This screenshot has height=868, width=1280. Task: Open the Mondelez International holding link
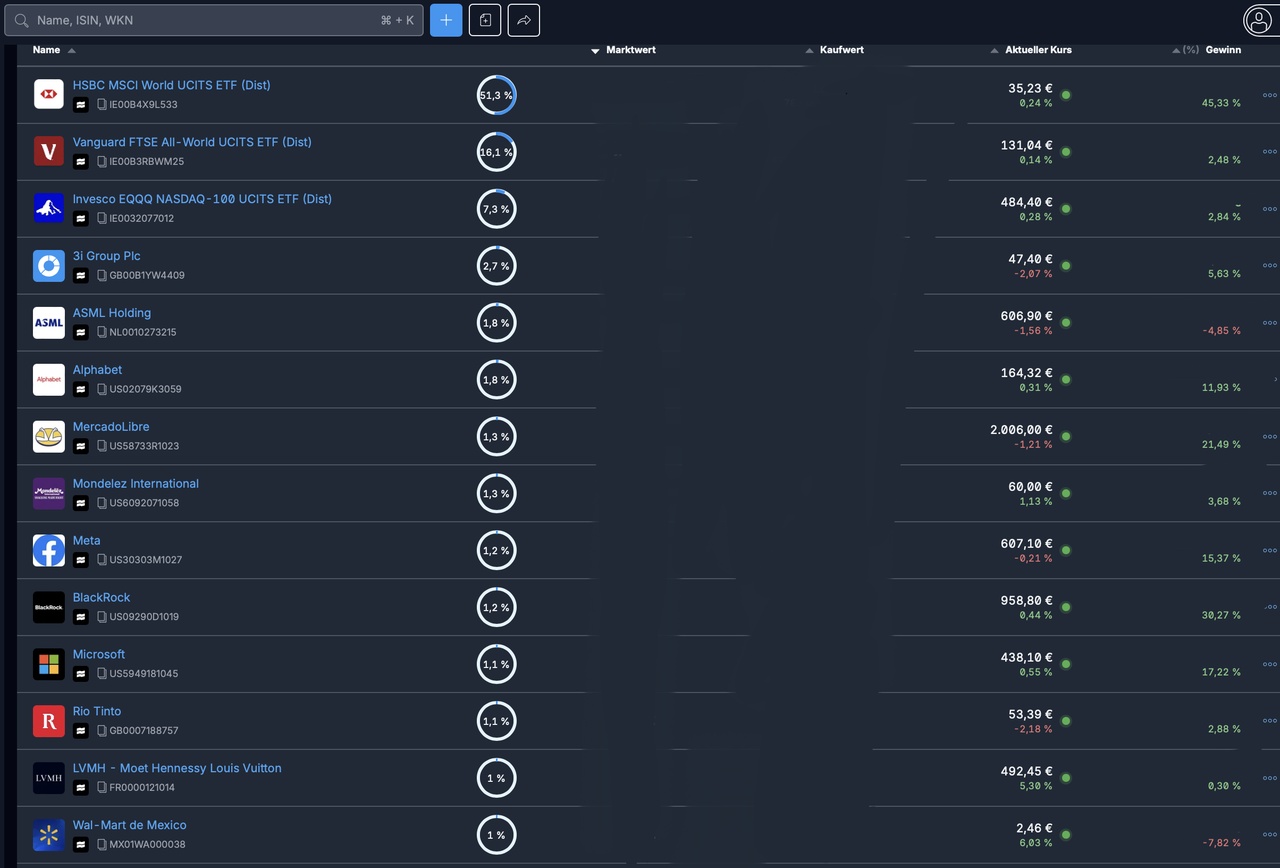pos(136,483)
